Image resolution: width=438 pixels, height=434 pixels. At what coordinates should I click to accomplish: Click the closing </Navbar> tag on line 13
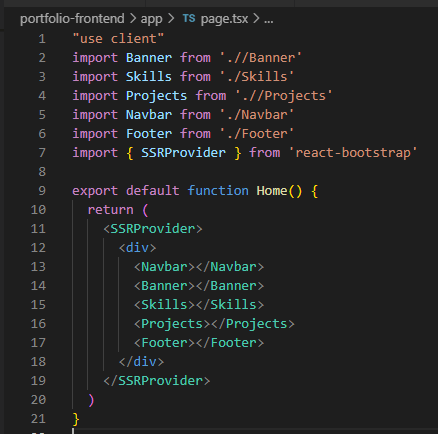(230, 267)
